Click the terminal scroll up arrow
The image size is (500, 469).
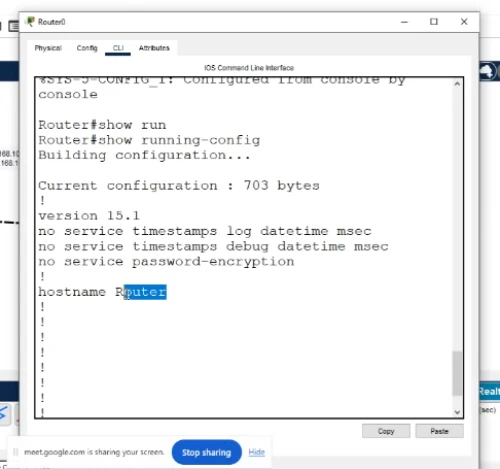click(457, 84)
